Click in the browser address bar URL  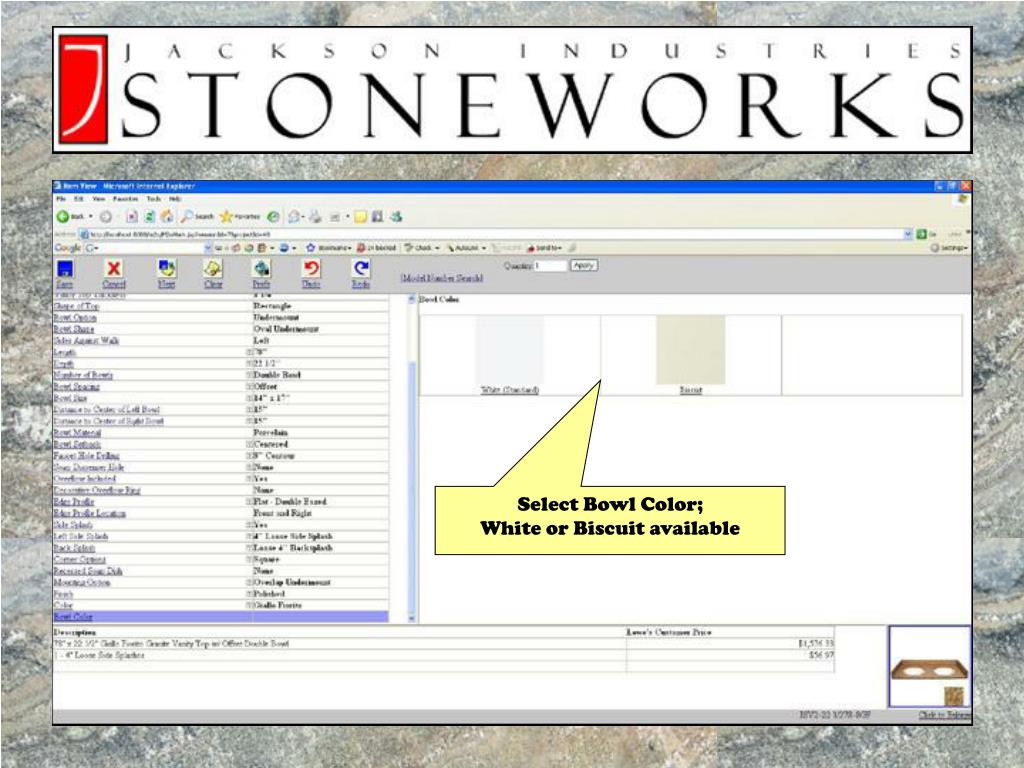click(x=490, y=234)
